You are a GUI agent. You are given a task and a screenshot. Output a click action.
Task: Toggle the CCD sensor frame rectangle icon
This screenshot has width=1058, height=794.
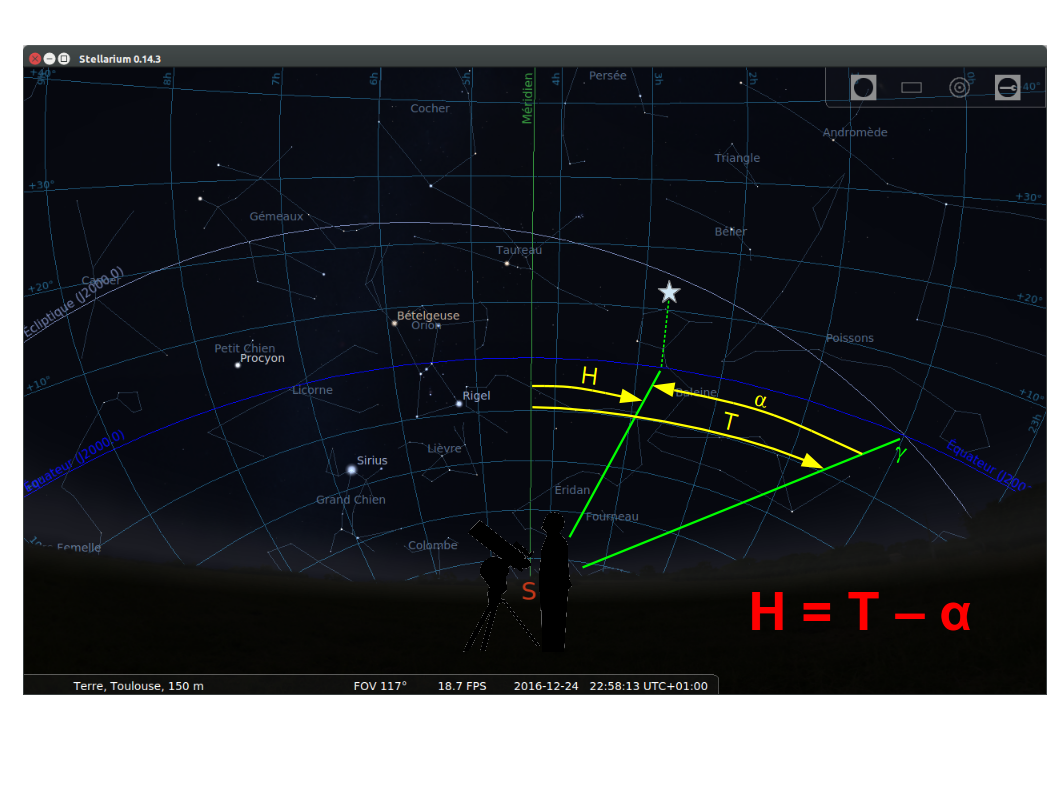coord(911,88)
